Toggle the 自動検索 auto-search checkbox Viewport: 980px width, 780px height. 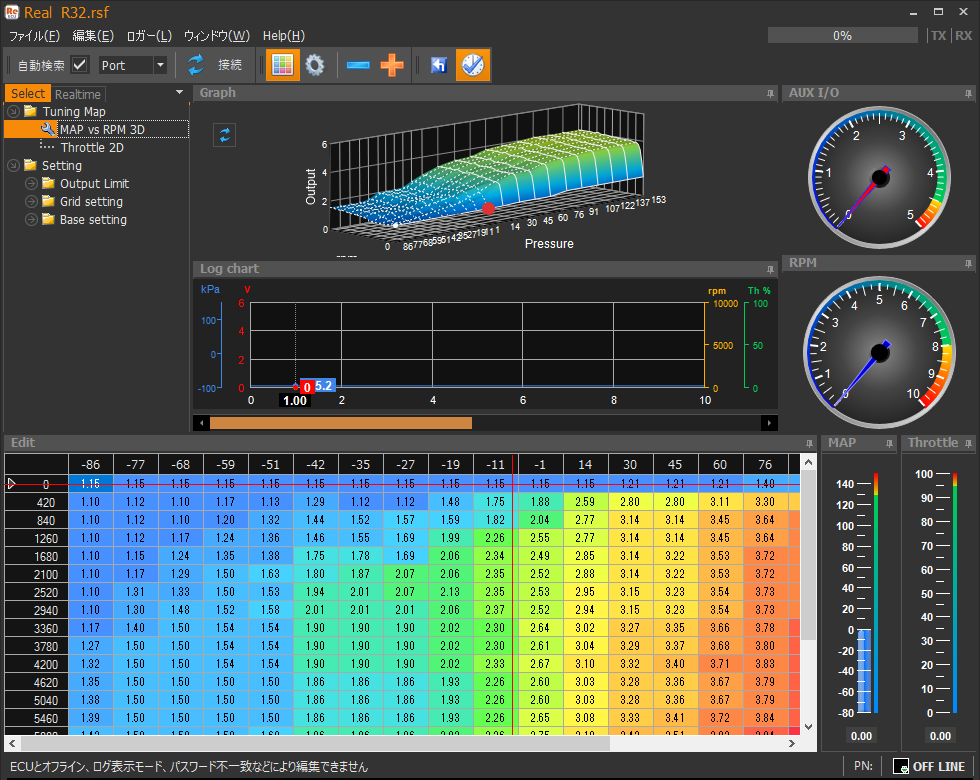pos(79,65)
